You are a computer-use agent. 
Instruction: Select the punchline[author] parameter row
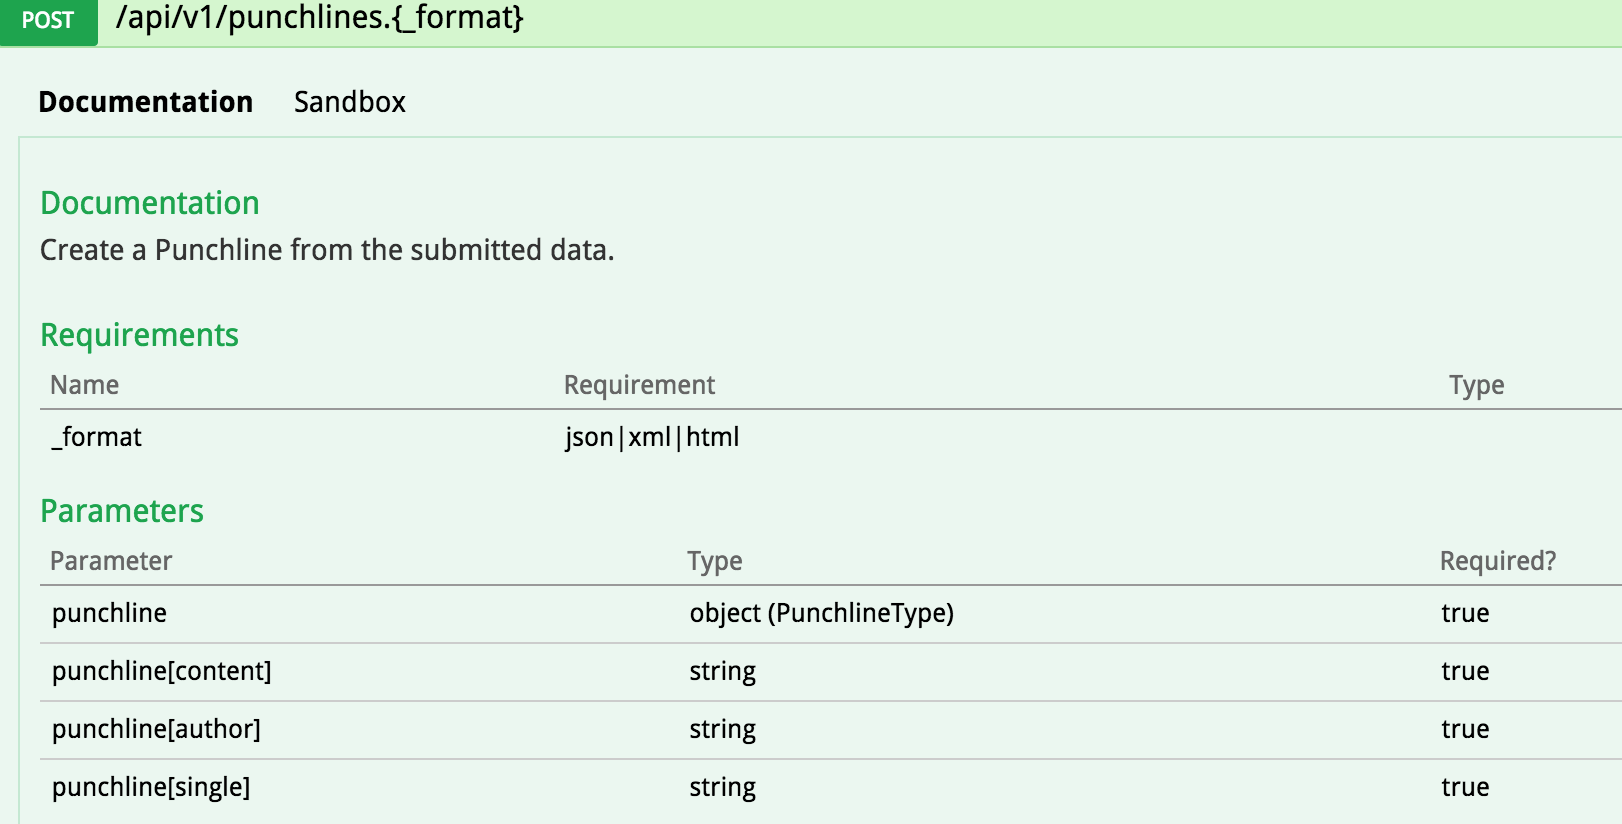point(156,729)
